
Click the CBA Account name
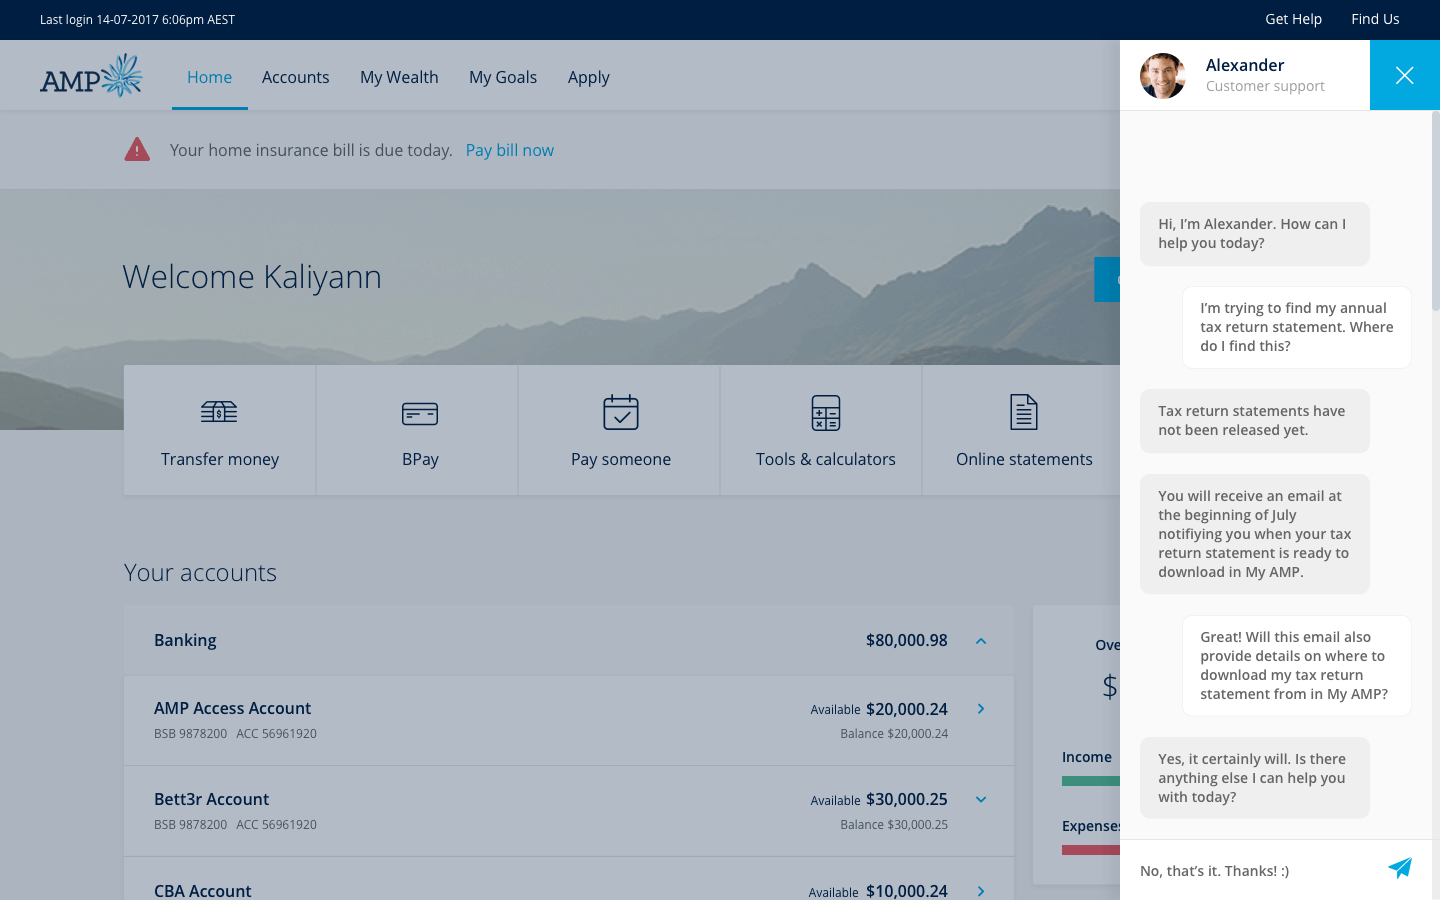202,890
